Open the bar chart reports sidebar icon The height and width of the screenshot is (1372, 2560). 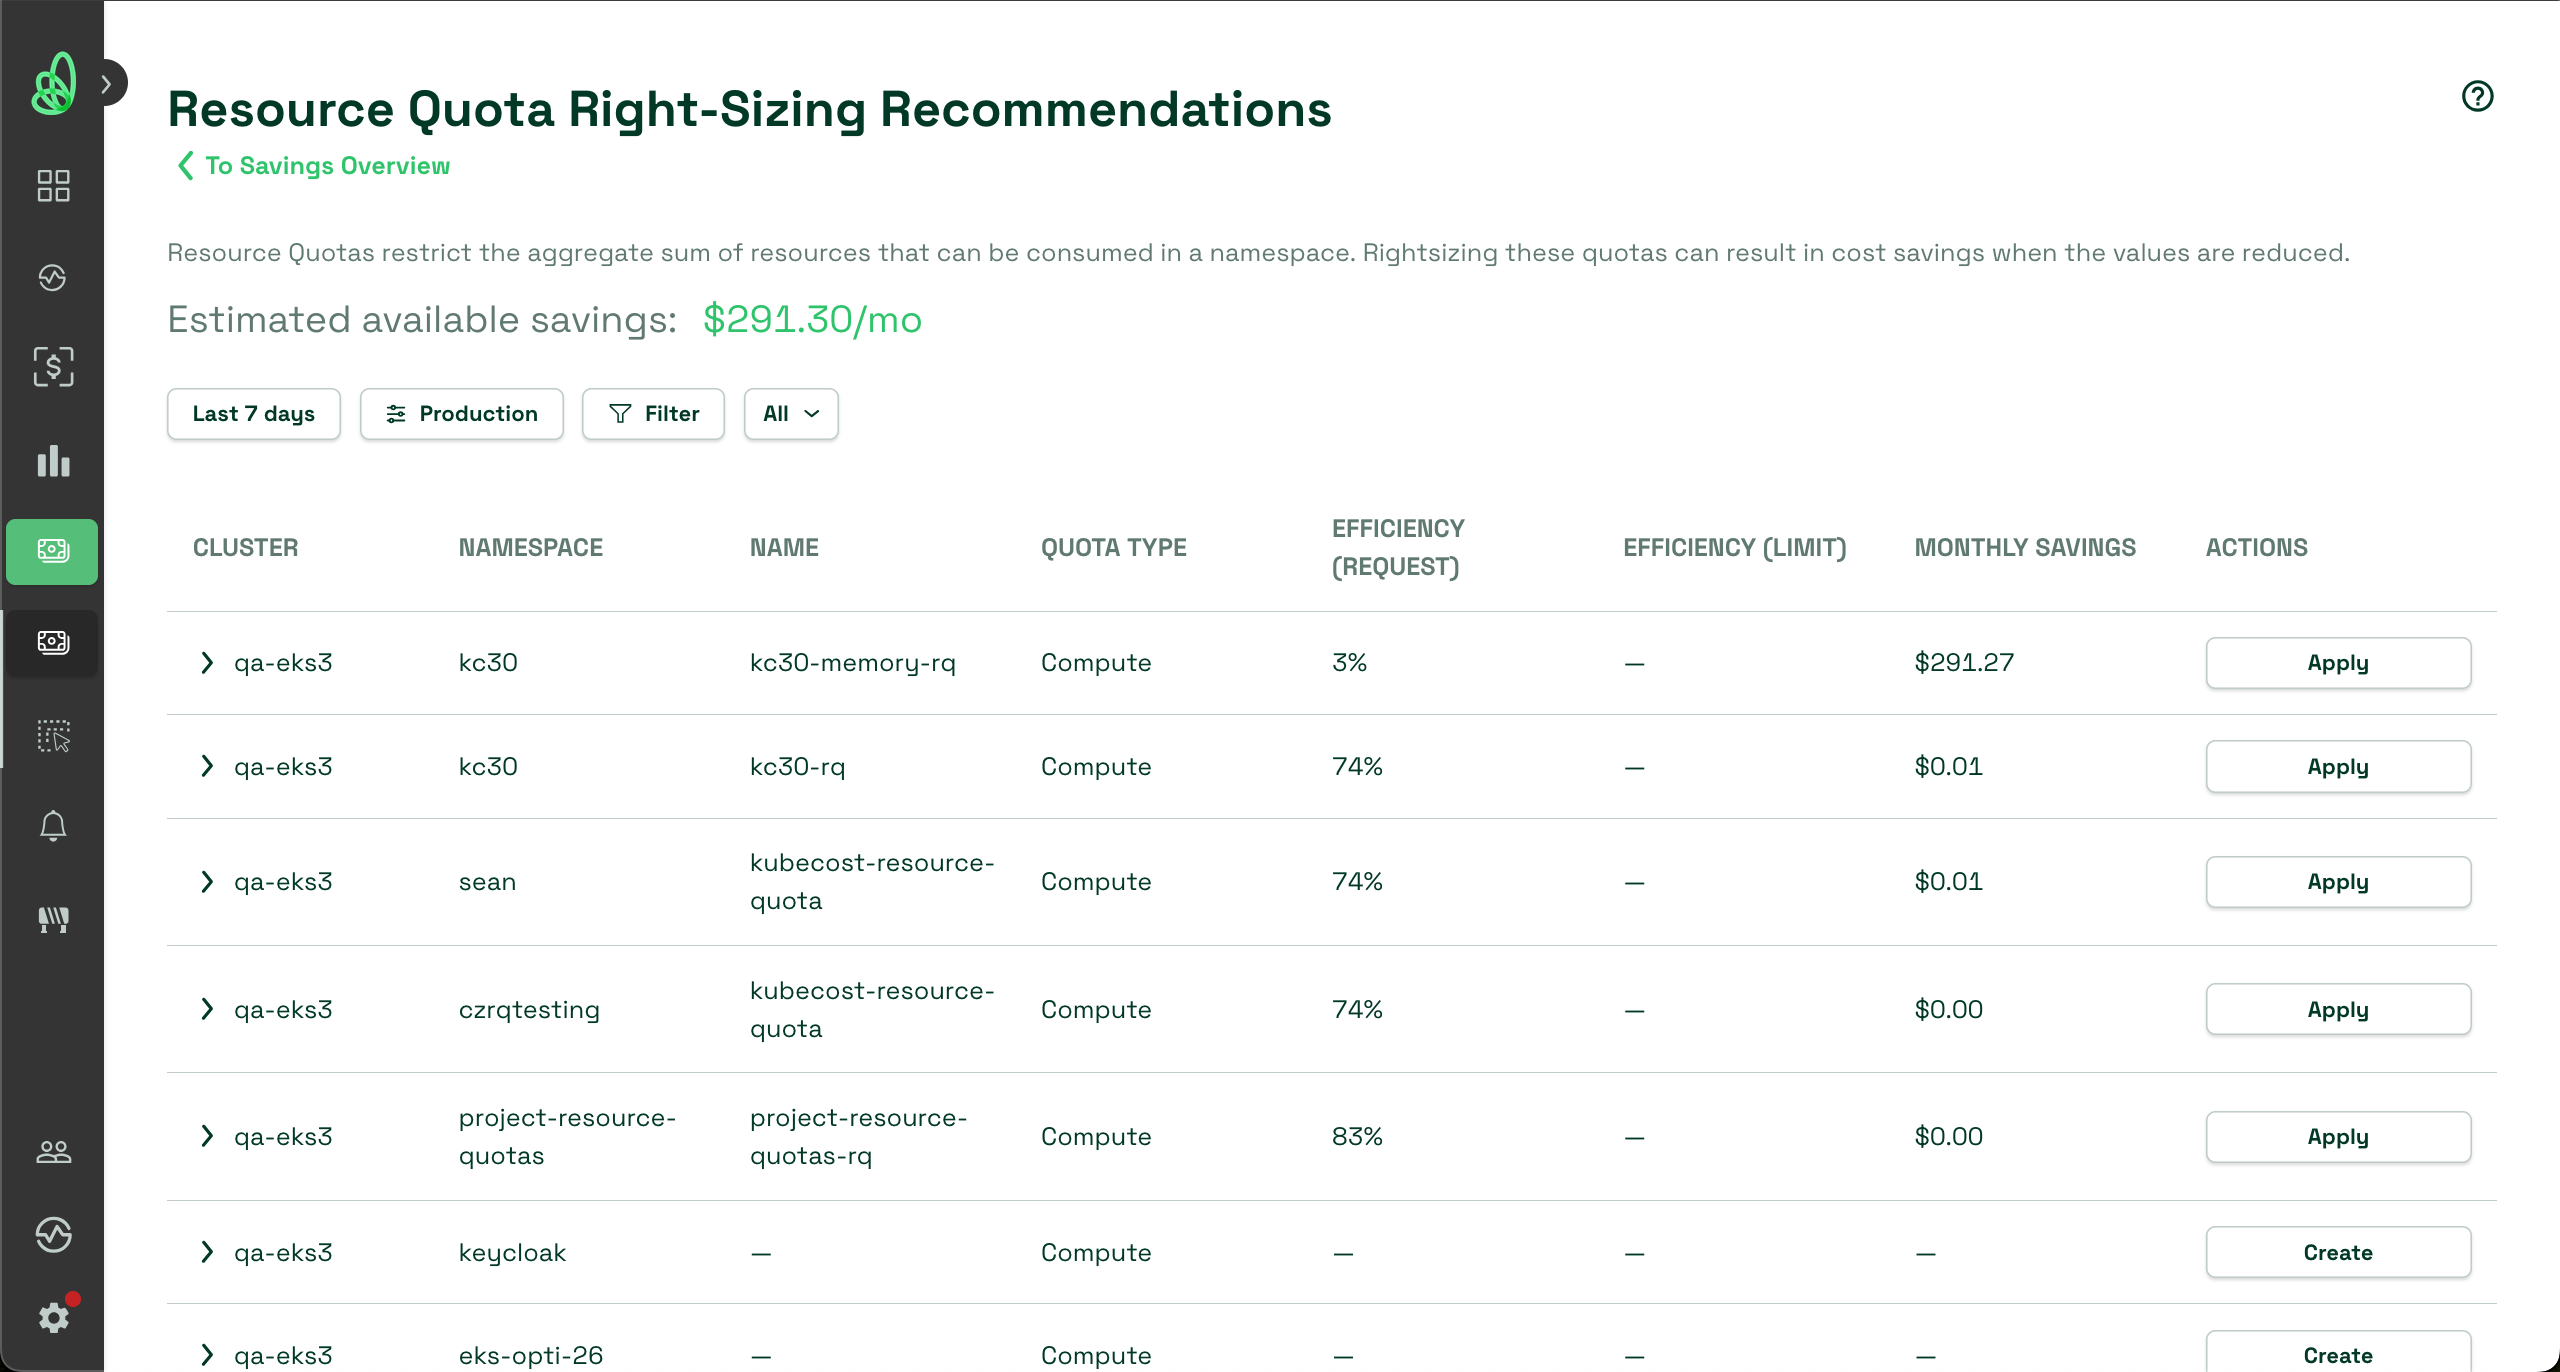click(53, 461)
